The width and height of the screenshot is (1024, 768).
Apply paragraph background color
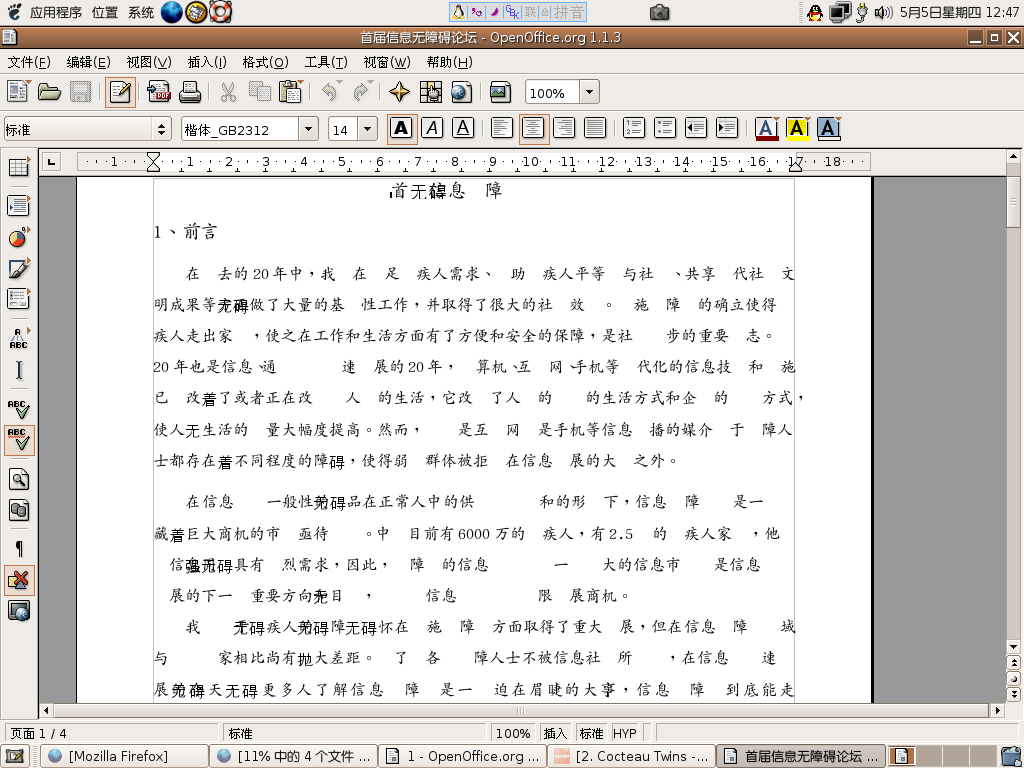[x=829, y=129]
